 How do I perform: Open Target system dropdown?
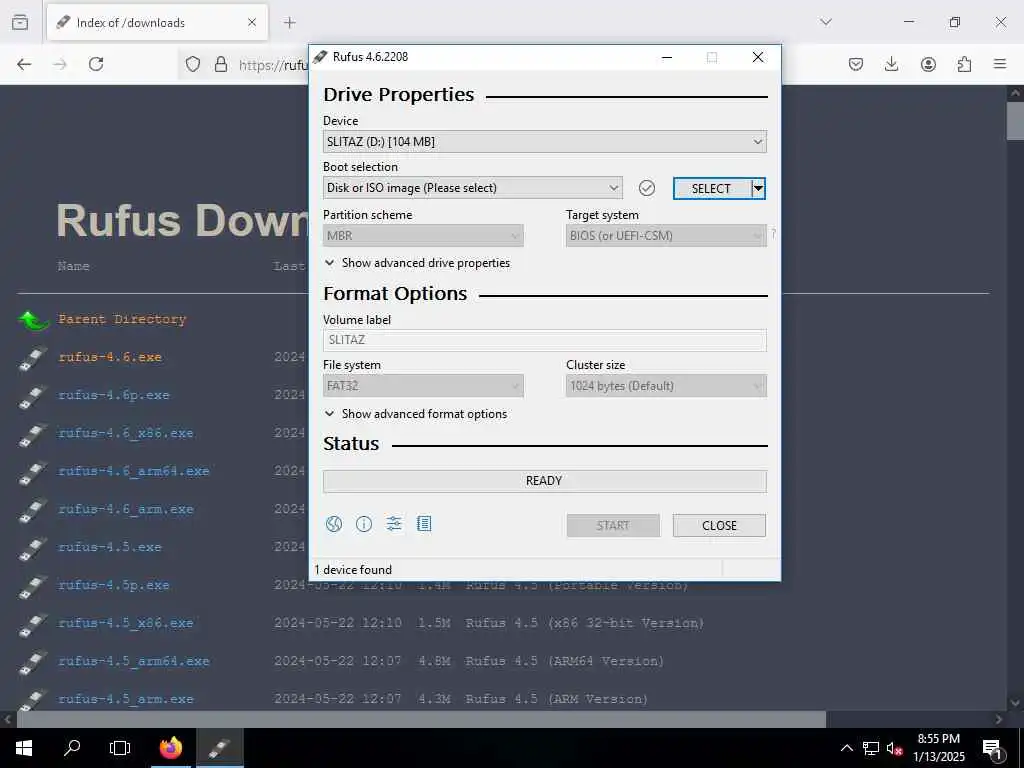point(666,236)
